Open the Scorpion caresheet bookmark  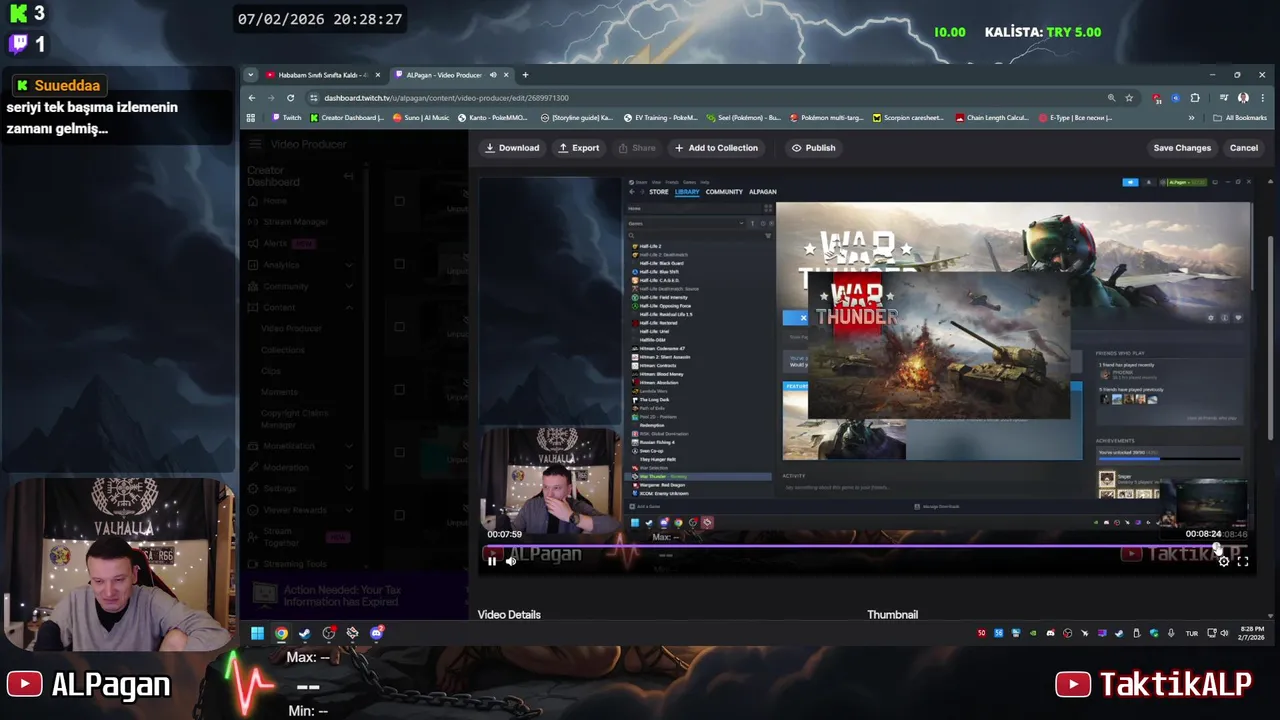click(908, 118)
